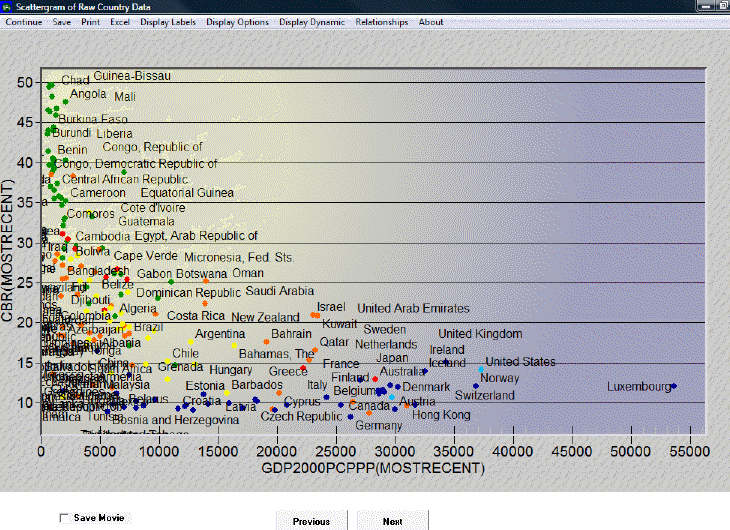Click the About menu item
Image resolution: width=730 pixels, height=530 pixels.
tap(431, 22)
